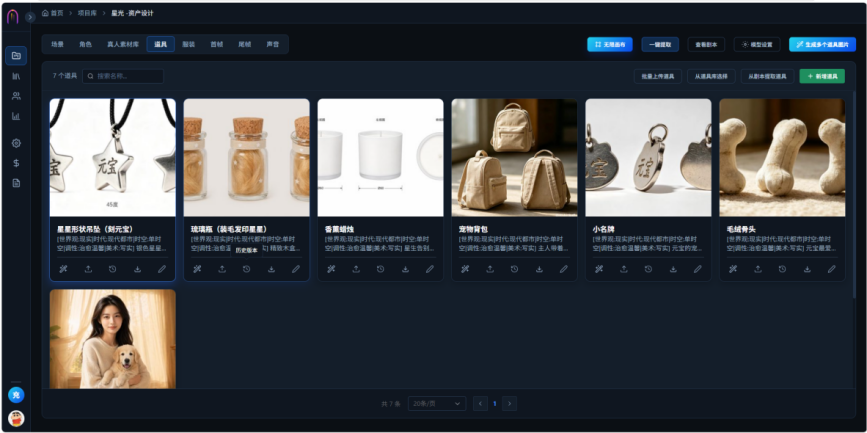Open the woman with puppy thumbnail

click(x=113, y=339)
